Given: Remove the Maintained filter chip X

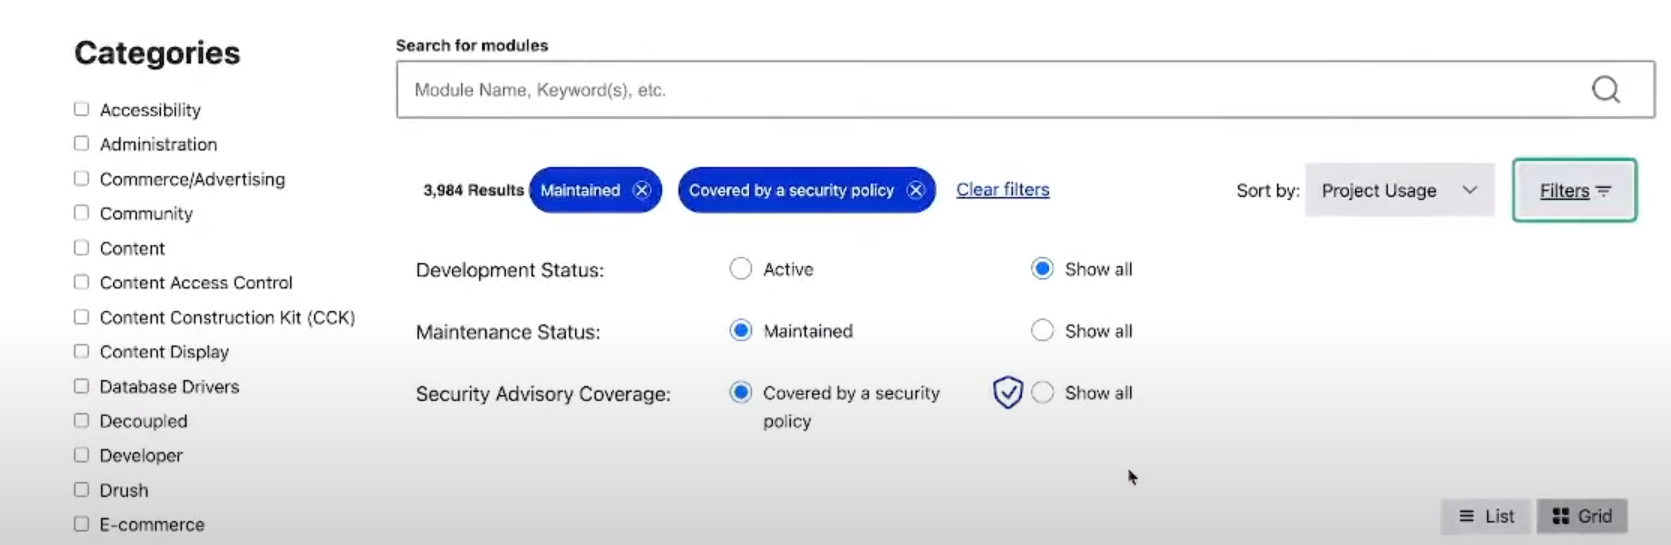Looking at the screenshot, I should pyautogui.click(x=642, y=190).
